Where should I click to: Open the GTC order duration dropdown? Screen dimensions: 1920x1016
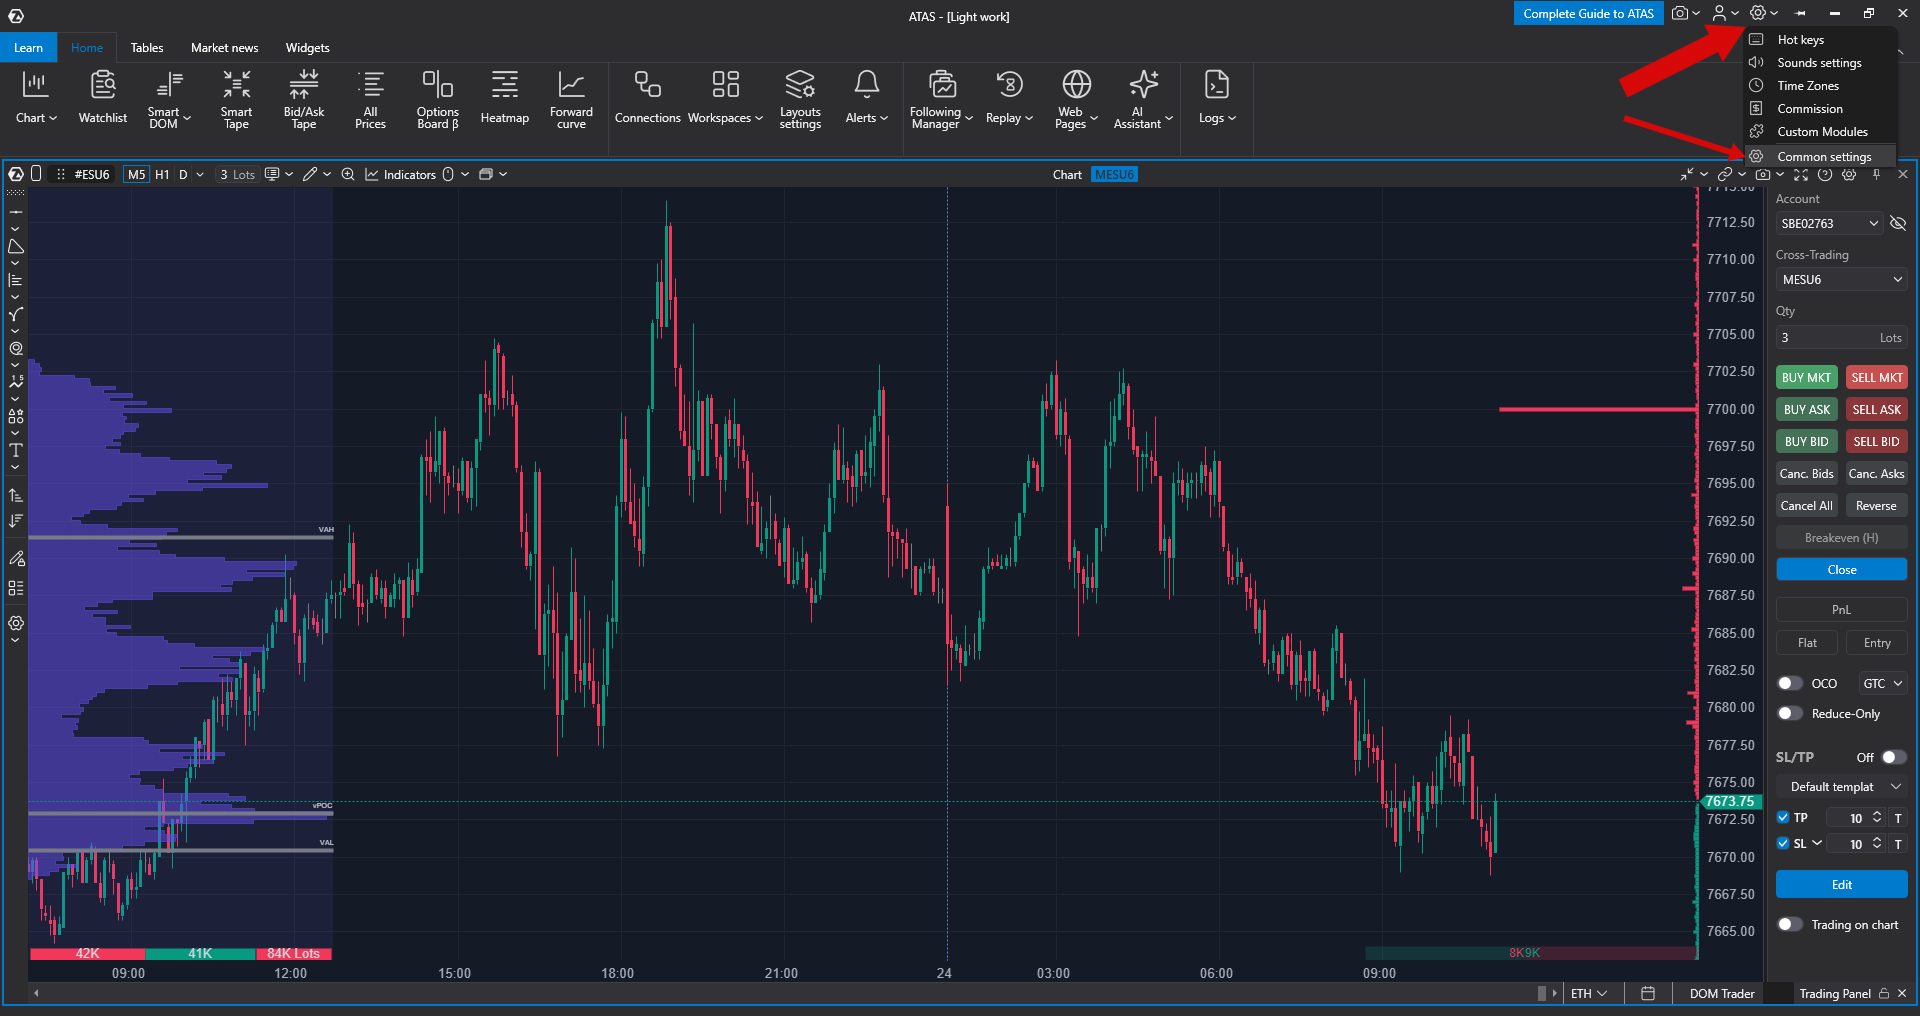tap(1883, 684)
